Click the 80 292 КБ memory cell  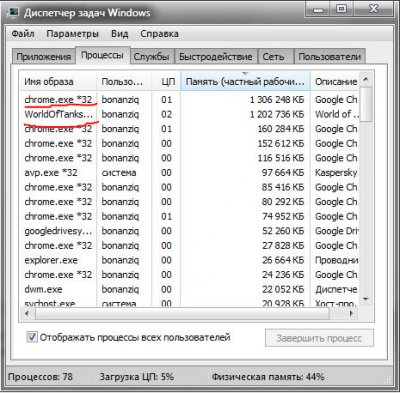click(283, 202)
